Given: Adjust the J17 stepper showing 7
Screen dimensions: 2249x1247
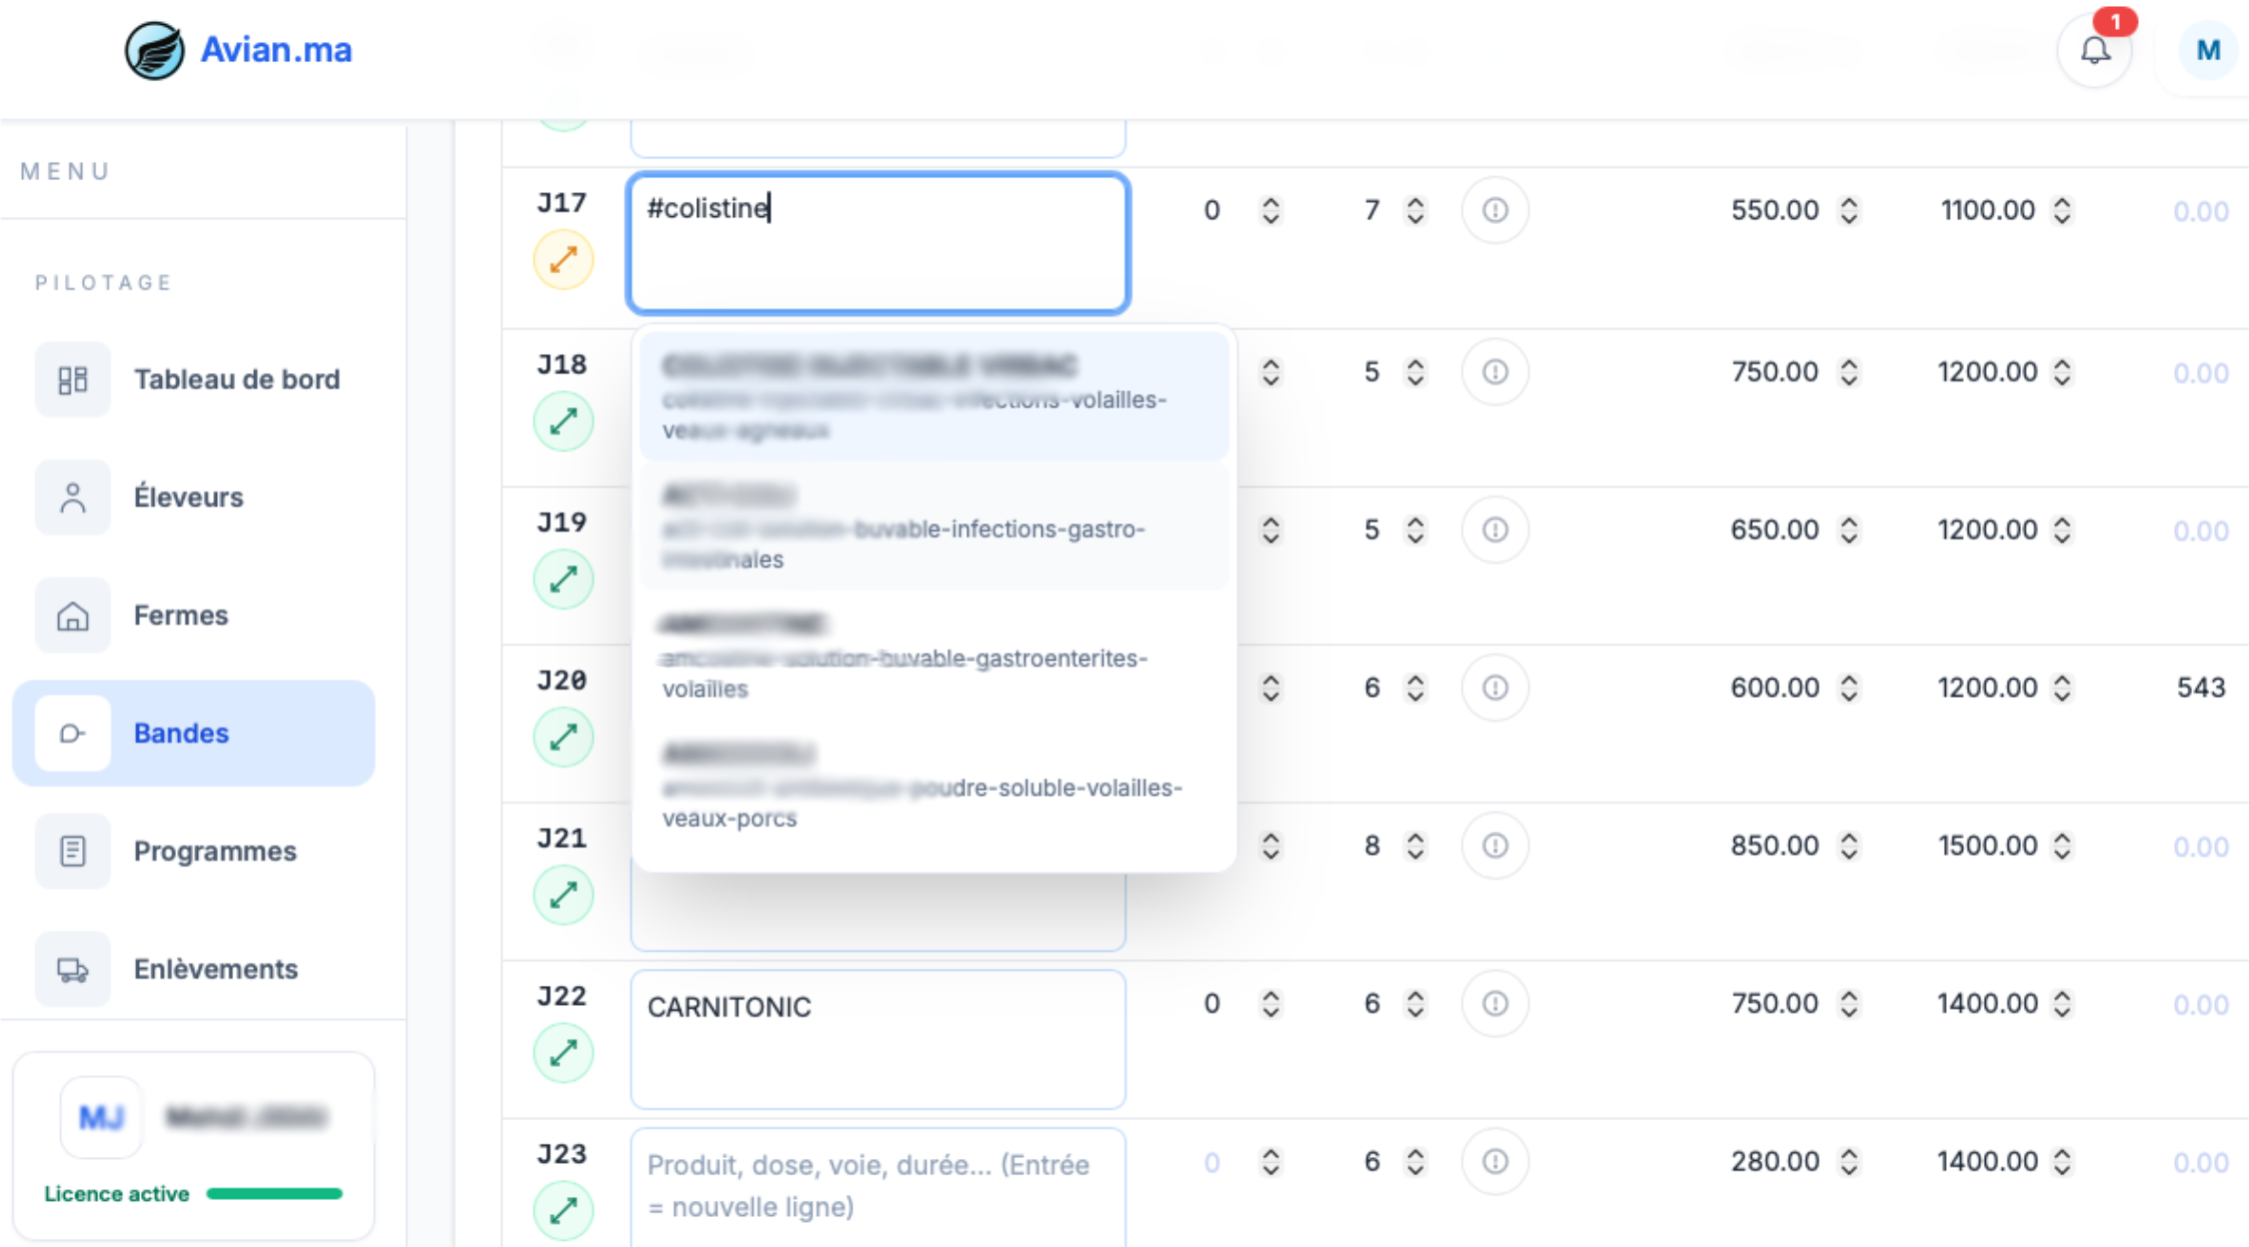Looking at the screenshot, I should click(x=1415, y=210).
